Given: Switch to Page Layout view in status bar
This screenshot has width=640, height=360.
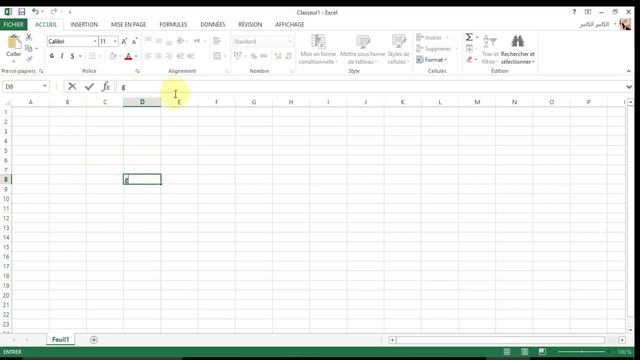Looking at the screenshot, I should point(524,352).
